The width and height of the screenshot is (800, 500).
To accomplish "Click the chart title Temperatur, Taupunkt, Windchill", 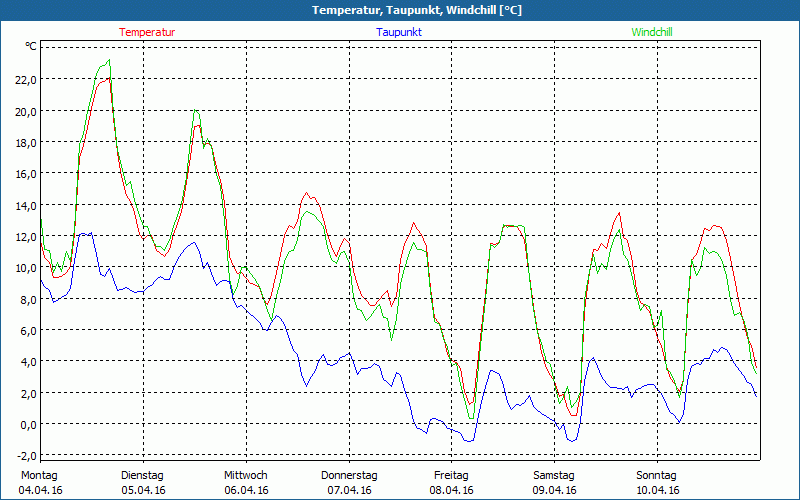I will pyautogui.click(x=417, y=10).
